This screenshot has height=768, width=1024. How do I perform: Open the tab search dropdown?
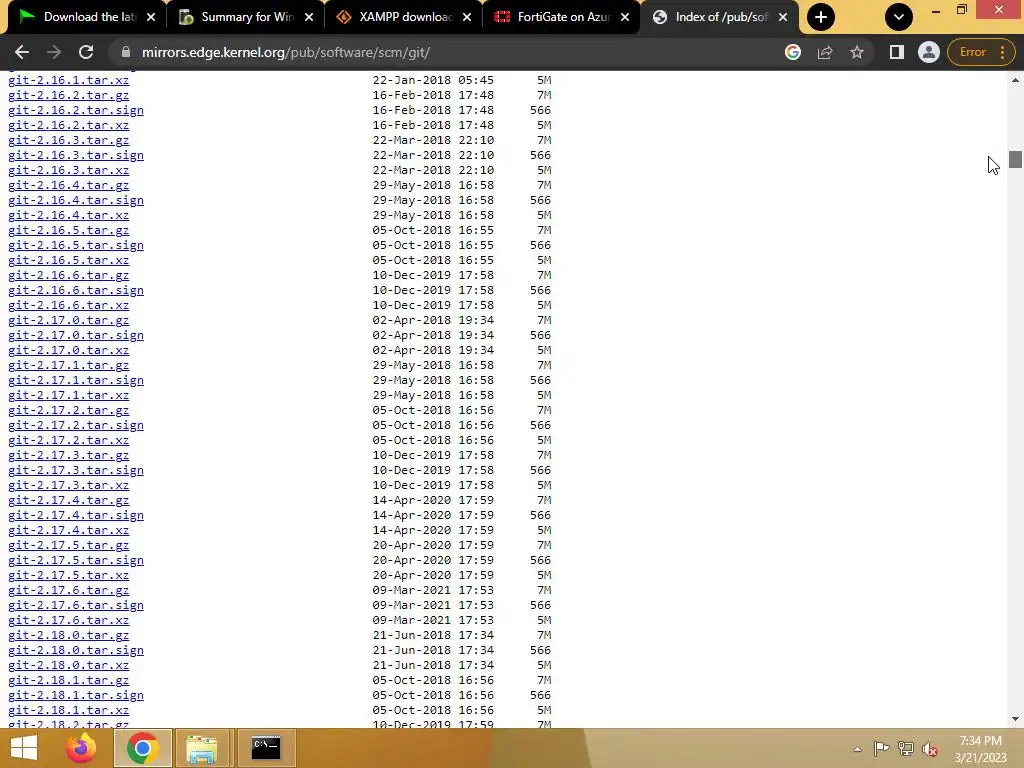tap(899, 17)
